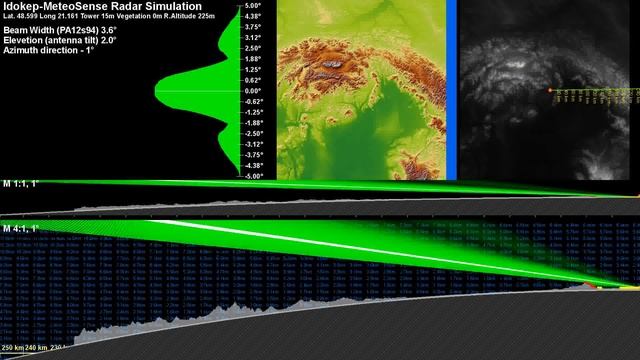
Task: Click the 0.00° beam axis label
Action: 253,91
